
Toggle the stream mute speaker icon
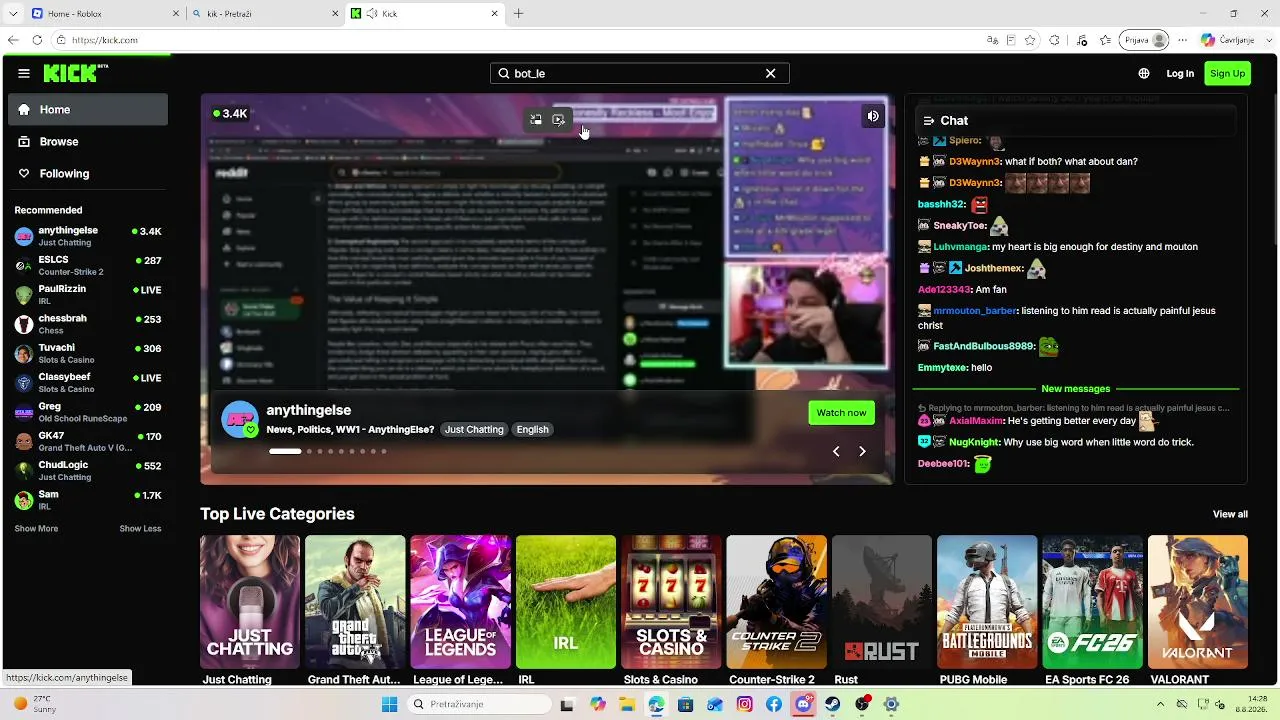(873, 116)
